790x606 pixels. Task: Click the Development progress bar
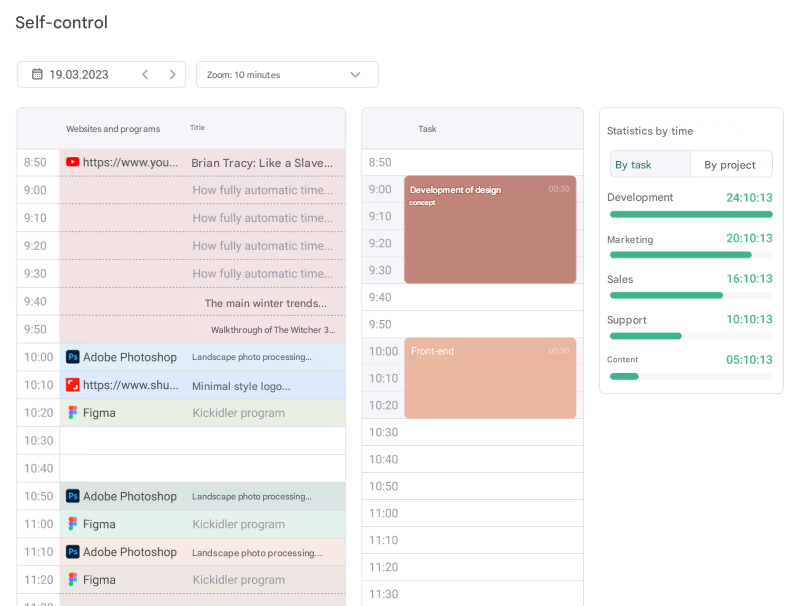click(x=691, y=215)
